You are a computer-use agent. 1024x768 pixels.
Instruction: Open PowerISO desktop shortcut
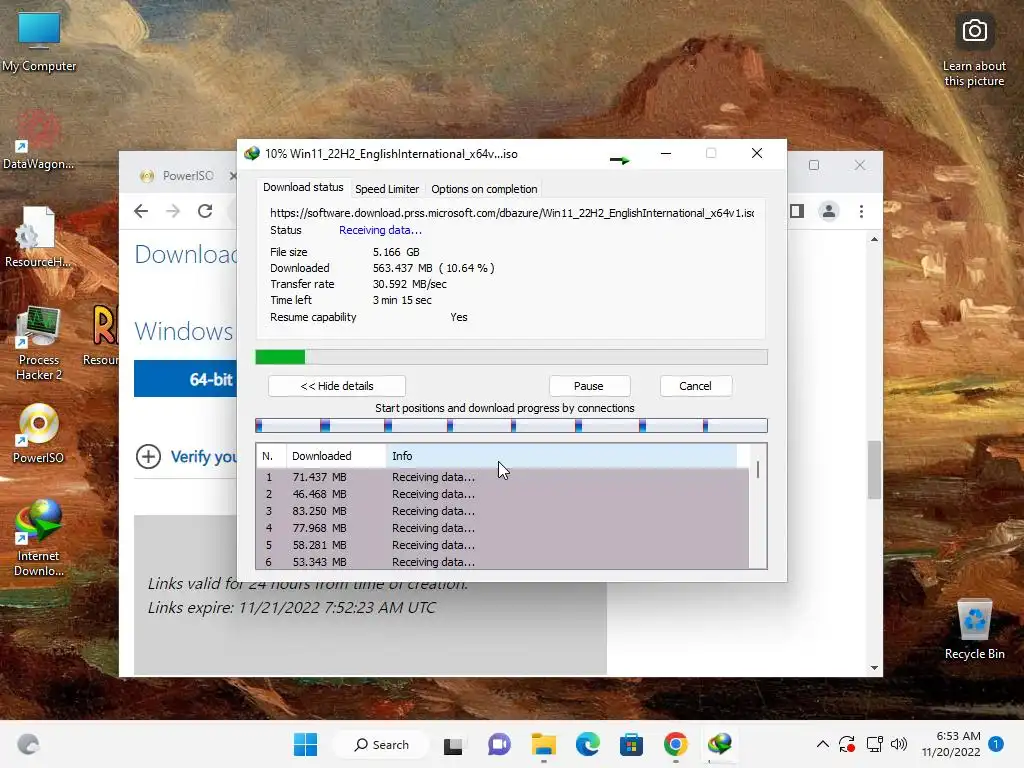pos(39,432)
